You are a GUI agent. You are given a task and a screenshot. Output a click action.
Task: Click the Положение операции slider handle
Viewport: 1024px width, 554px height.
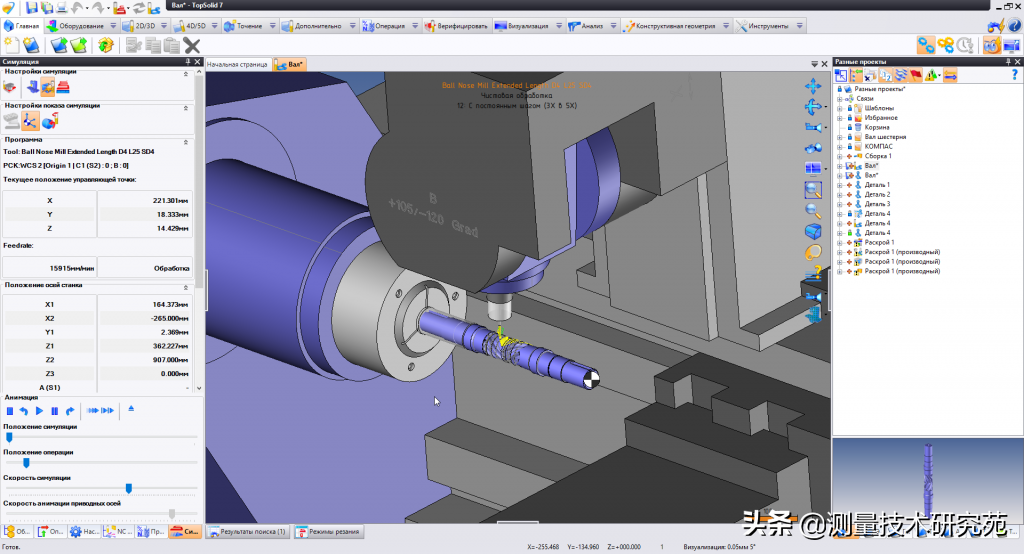(26, 463)
